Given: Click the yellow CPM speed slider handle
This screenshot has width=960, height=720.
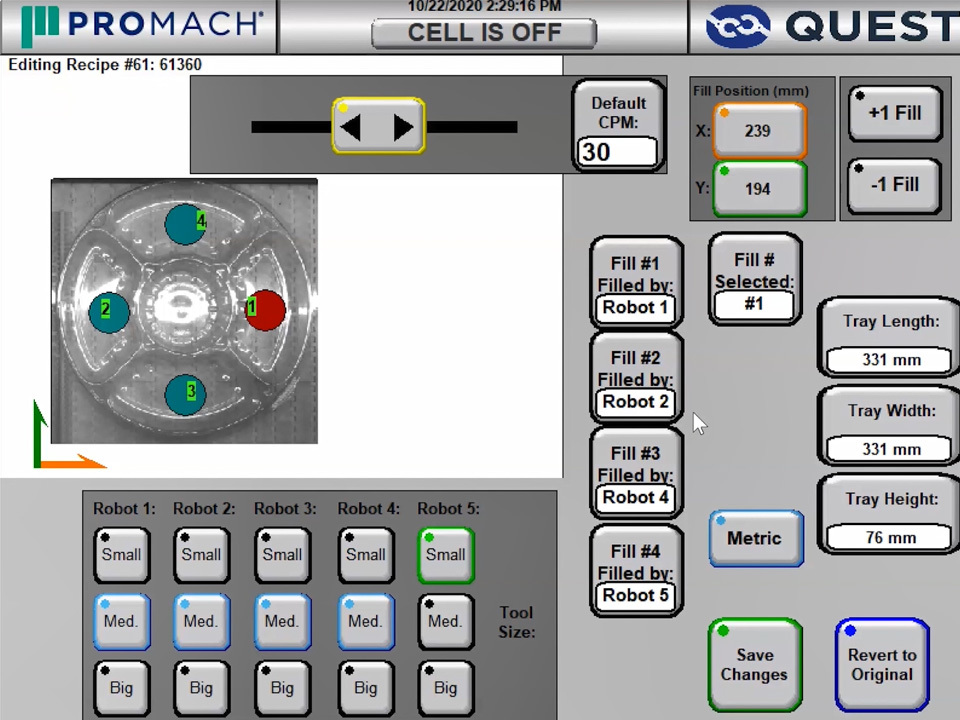Looking at the screenshot, I should coord(378,127).
